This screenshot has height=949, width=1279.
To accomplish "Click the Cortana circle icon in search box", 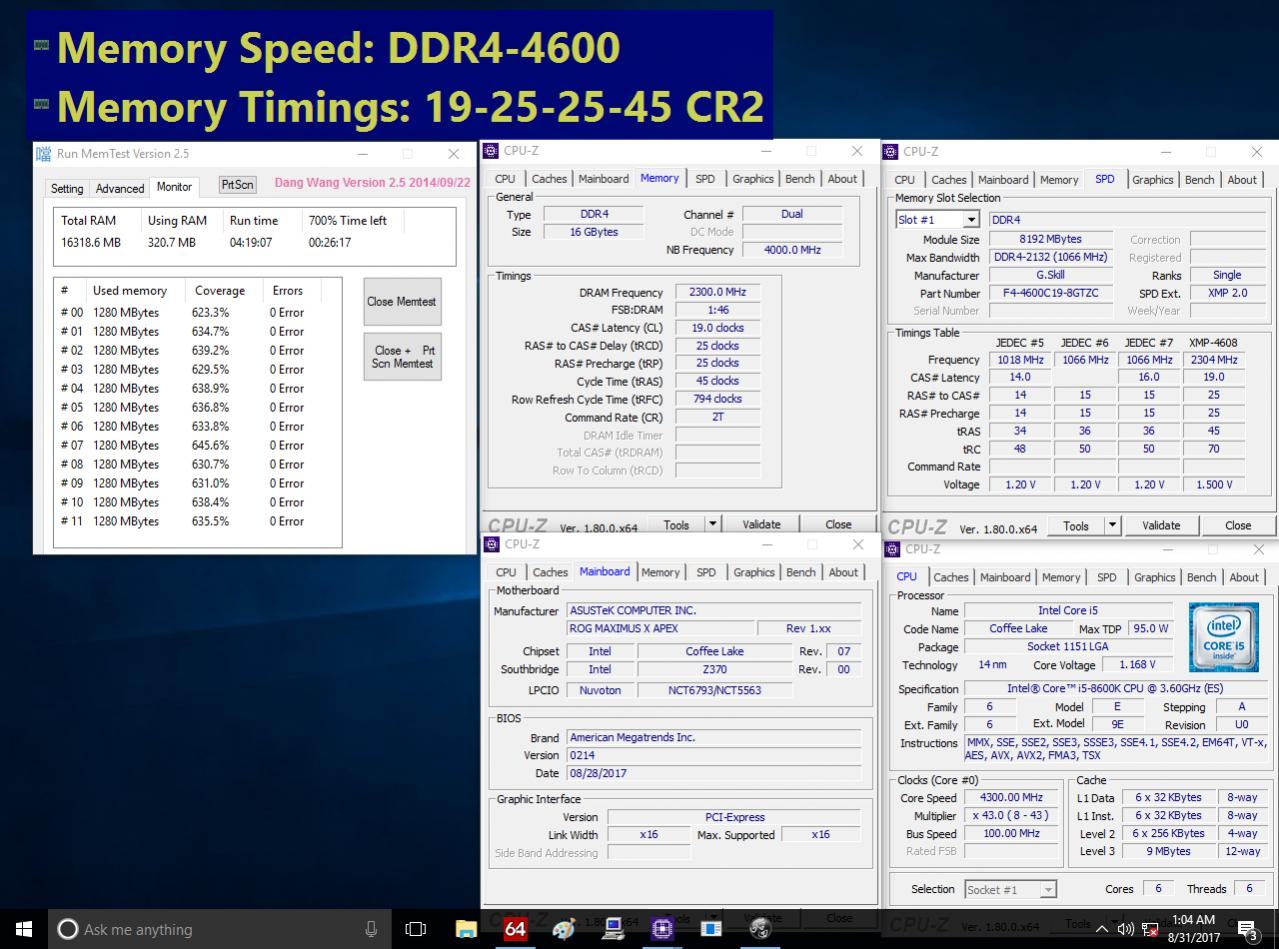I will point(68,929).
